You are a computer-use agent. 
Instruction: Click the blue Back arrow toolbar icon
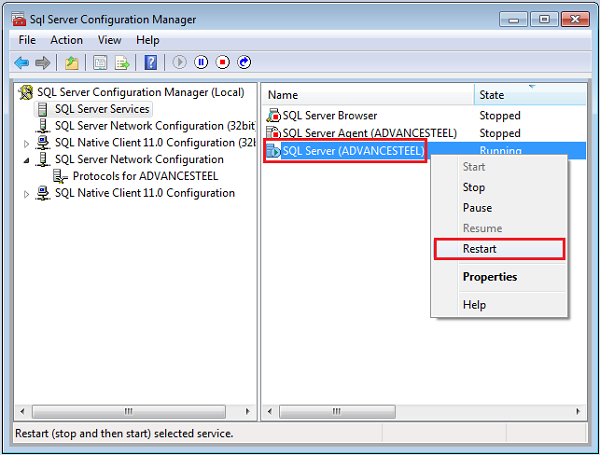pyautogui.click(x=21, y=62)
